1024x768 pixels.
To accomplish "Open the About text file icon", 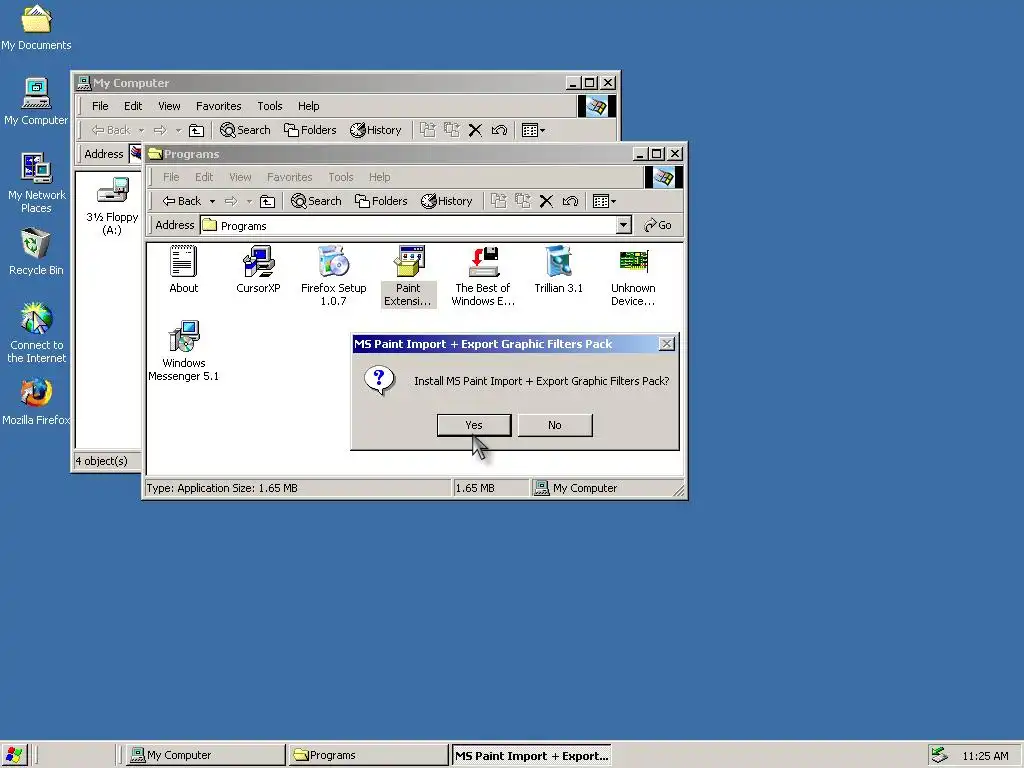I will click(x=184, y=270).
